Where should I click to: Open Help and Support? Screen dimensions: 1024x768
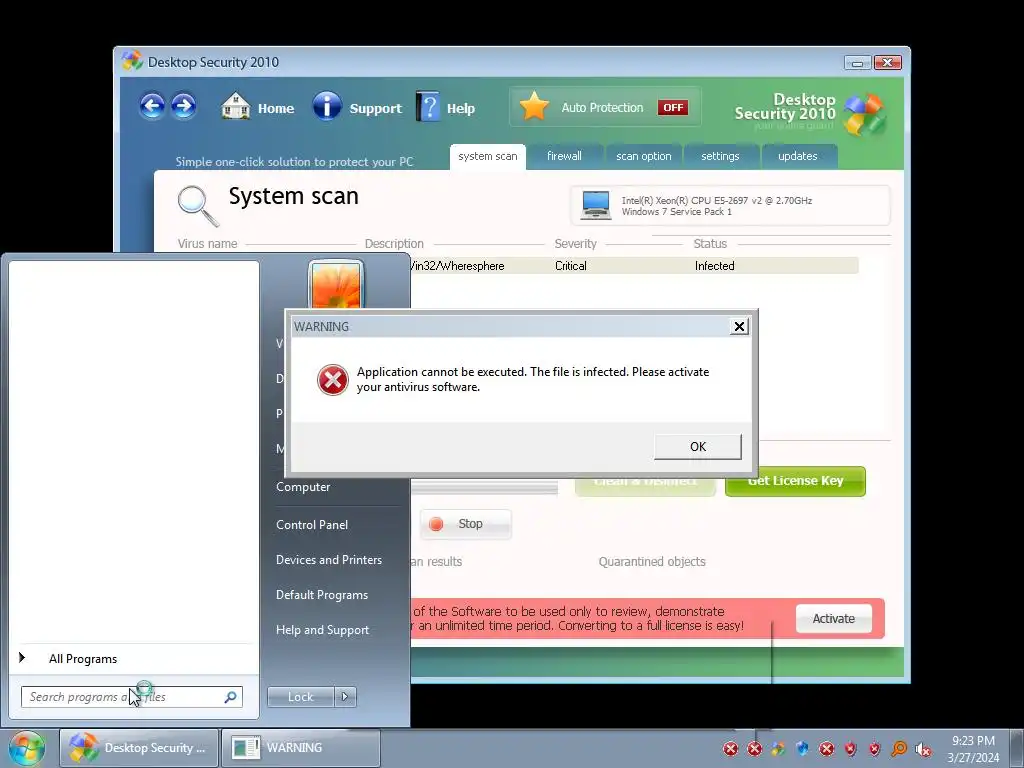coord(323,631)
